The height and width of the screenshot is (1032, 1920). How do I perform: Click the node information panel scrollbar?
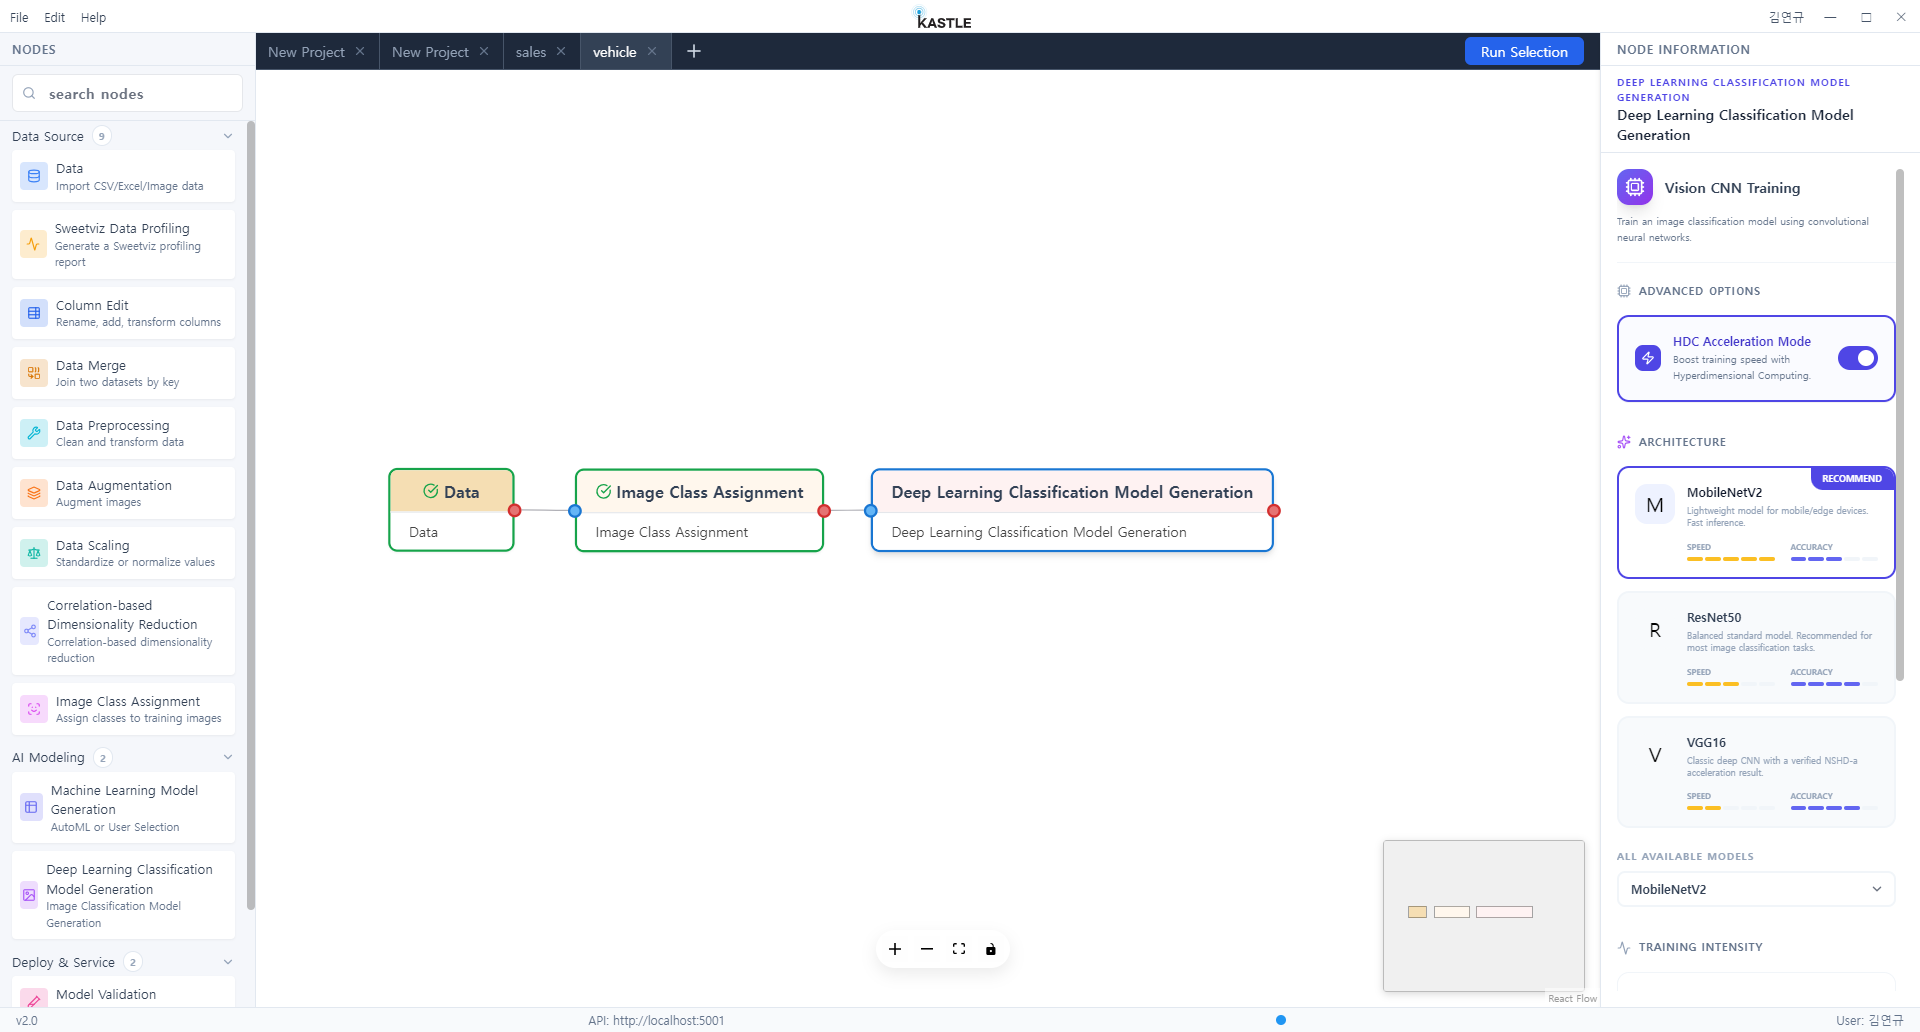pos(1900,425)
